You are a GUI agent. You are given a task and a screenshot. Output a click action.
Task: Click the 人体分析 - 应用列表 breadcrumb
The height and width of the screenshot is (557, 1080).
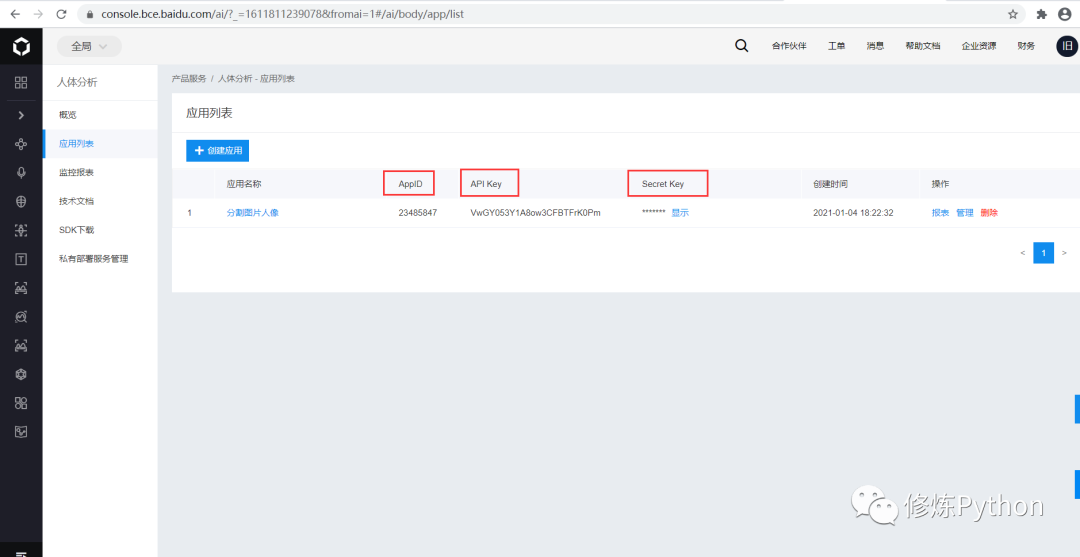point(256,79)
